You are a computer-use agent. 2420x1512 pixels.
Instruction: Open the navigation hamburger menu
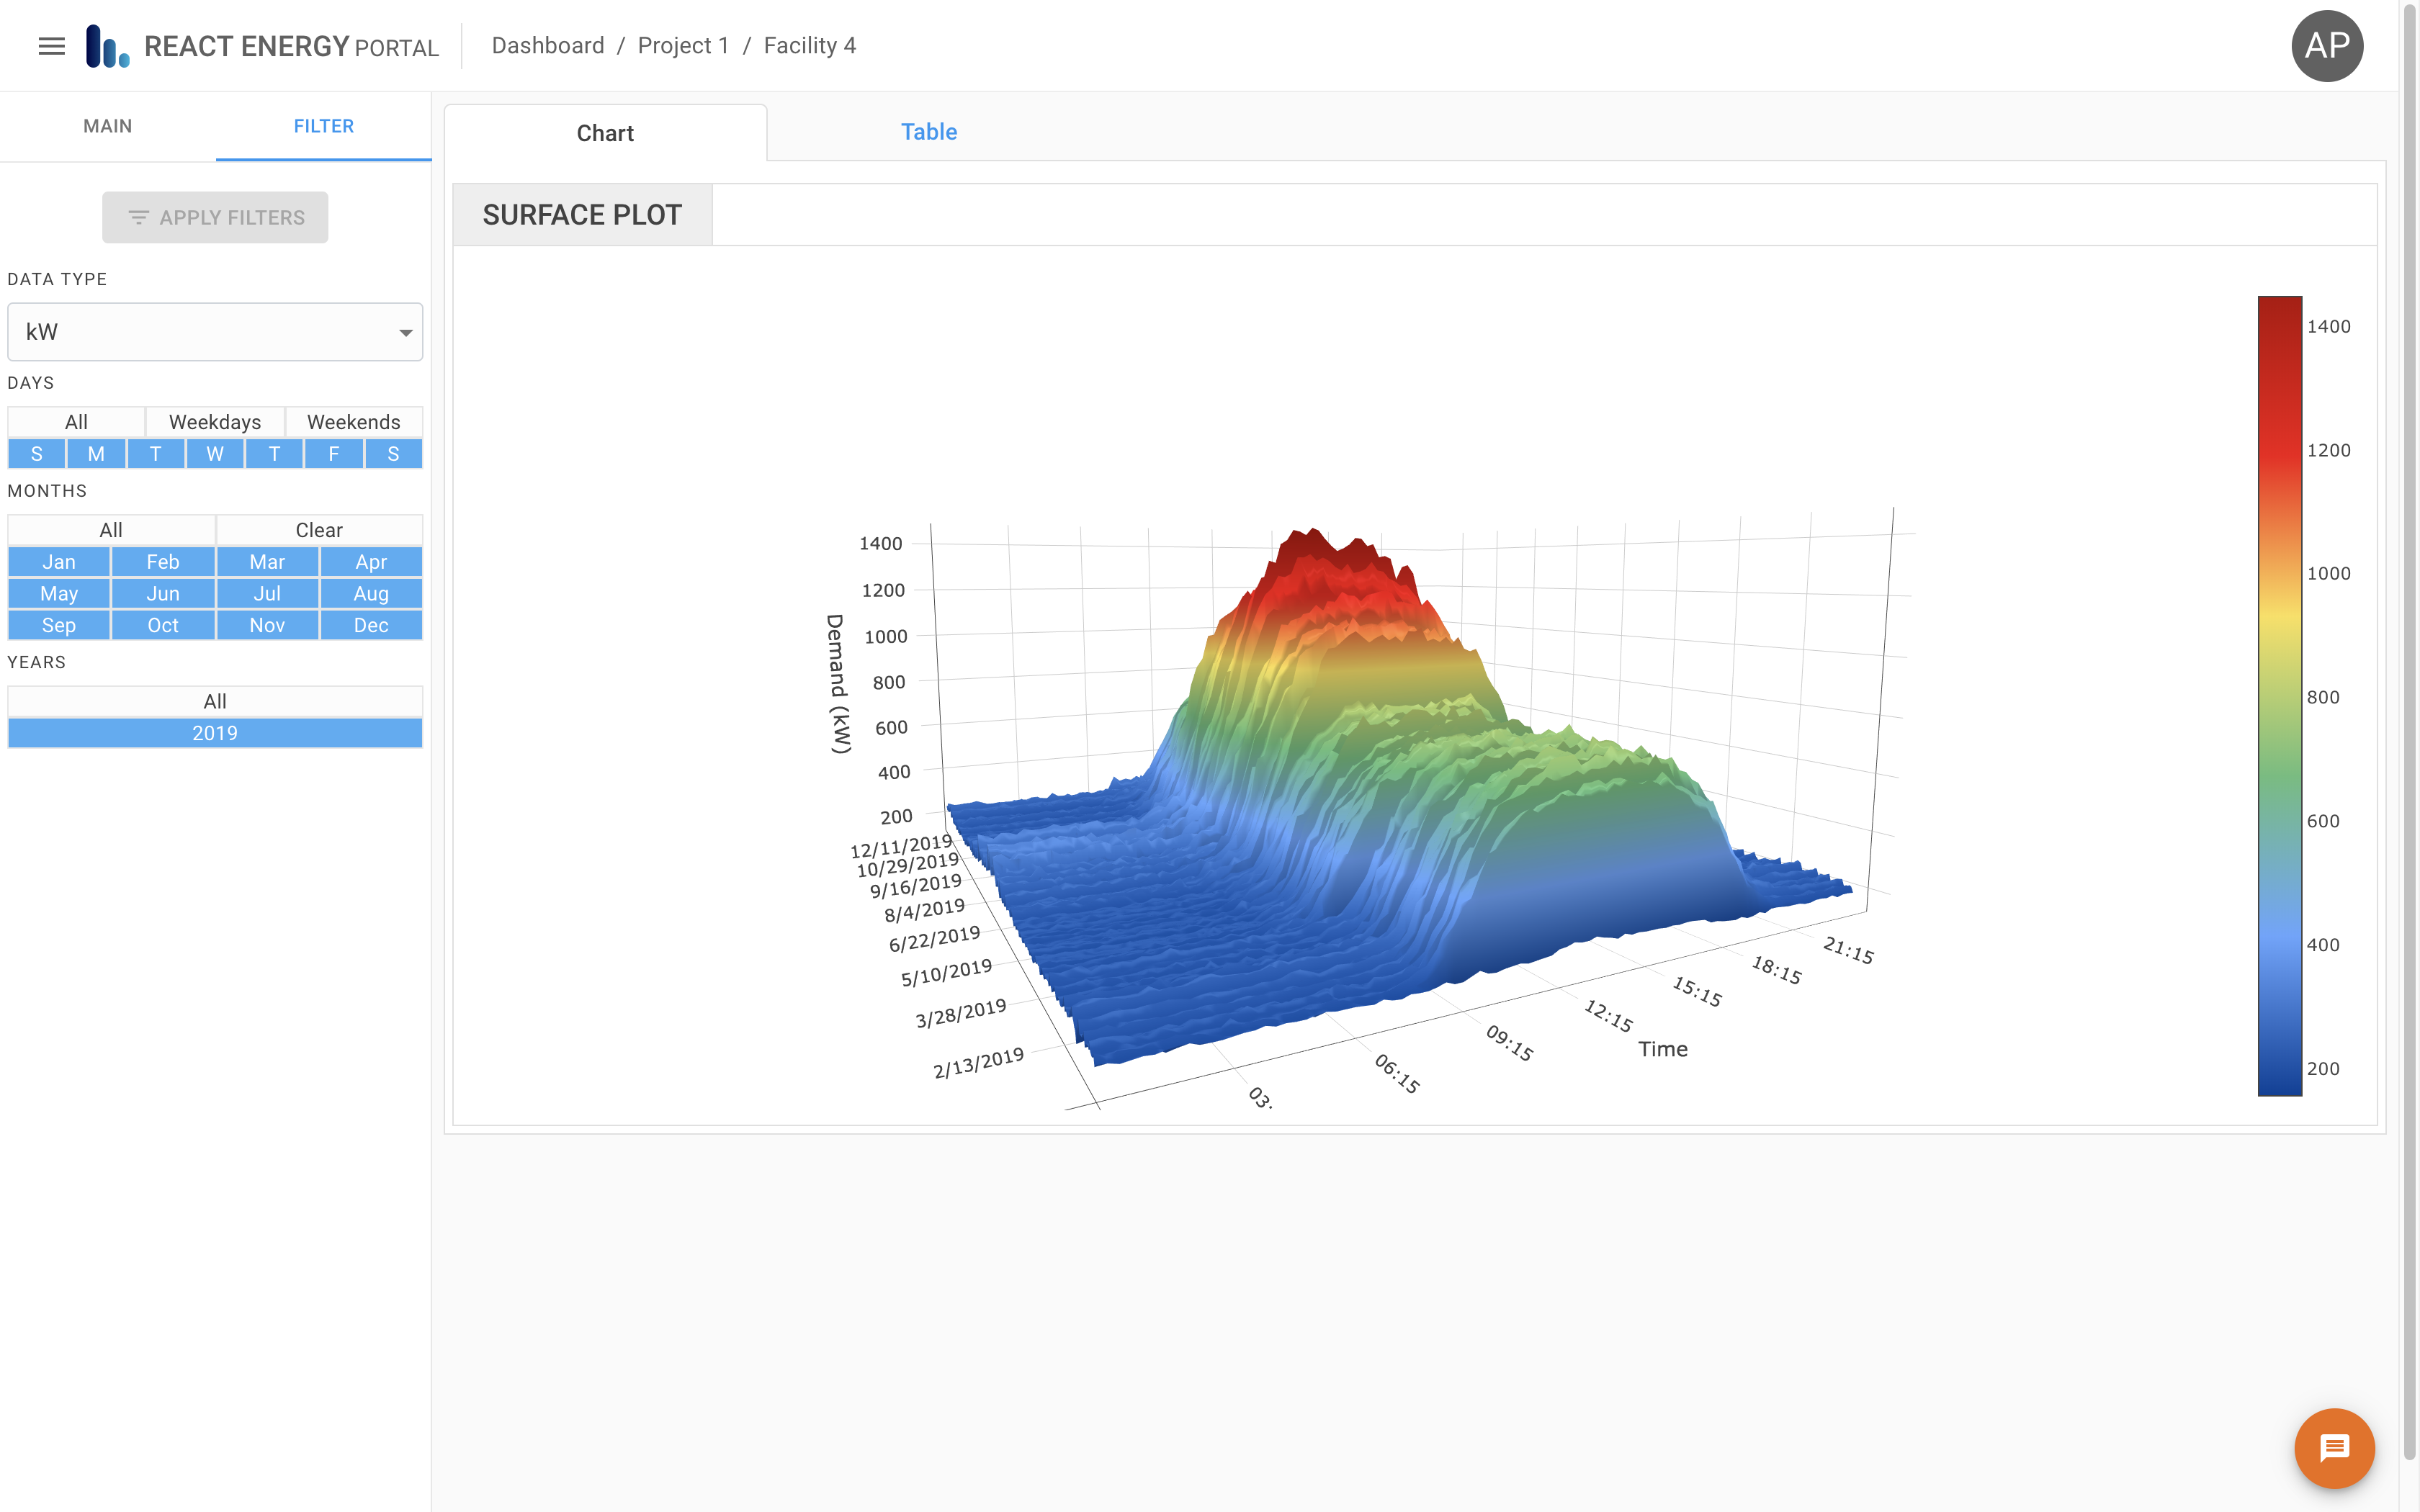coord(50,45)
